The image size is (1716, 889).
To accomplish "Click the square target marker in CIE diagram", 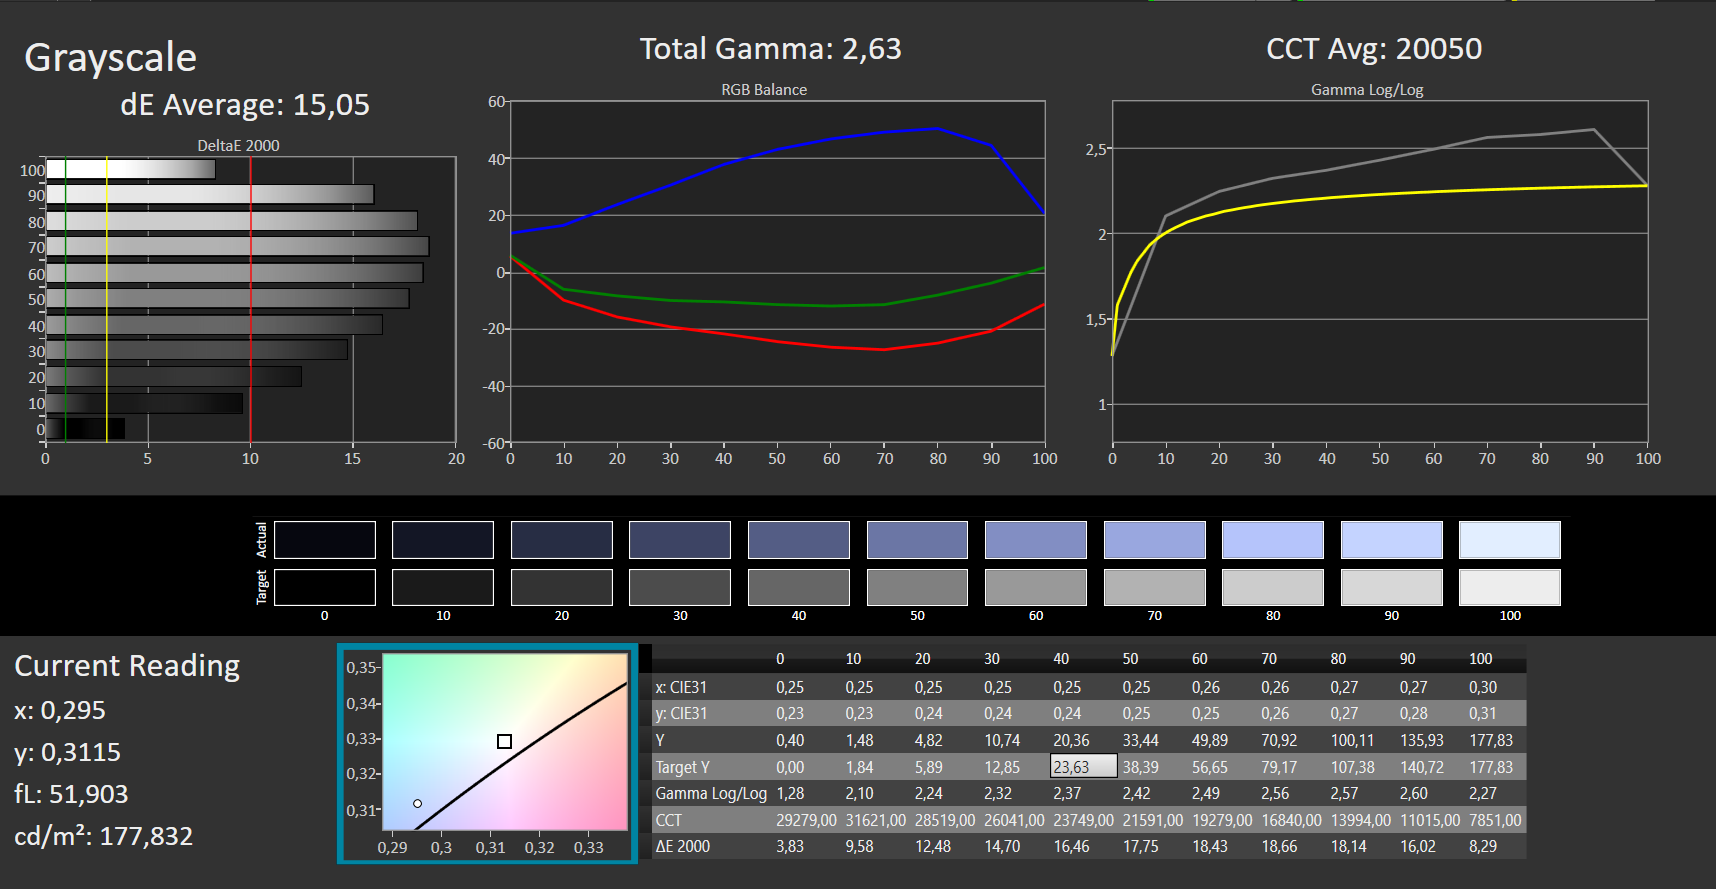I will click(x=504, y=741).
